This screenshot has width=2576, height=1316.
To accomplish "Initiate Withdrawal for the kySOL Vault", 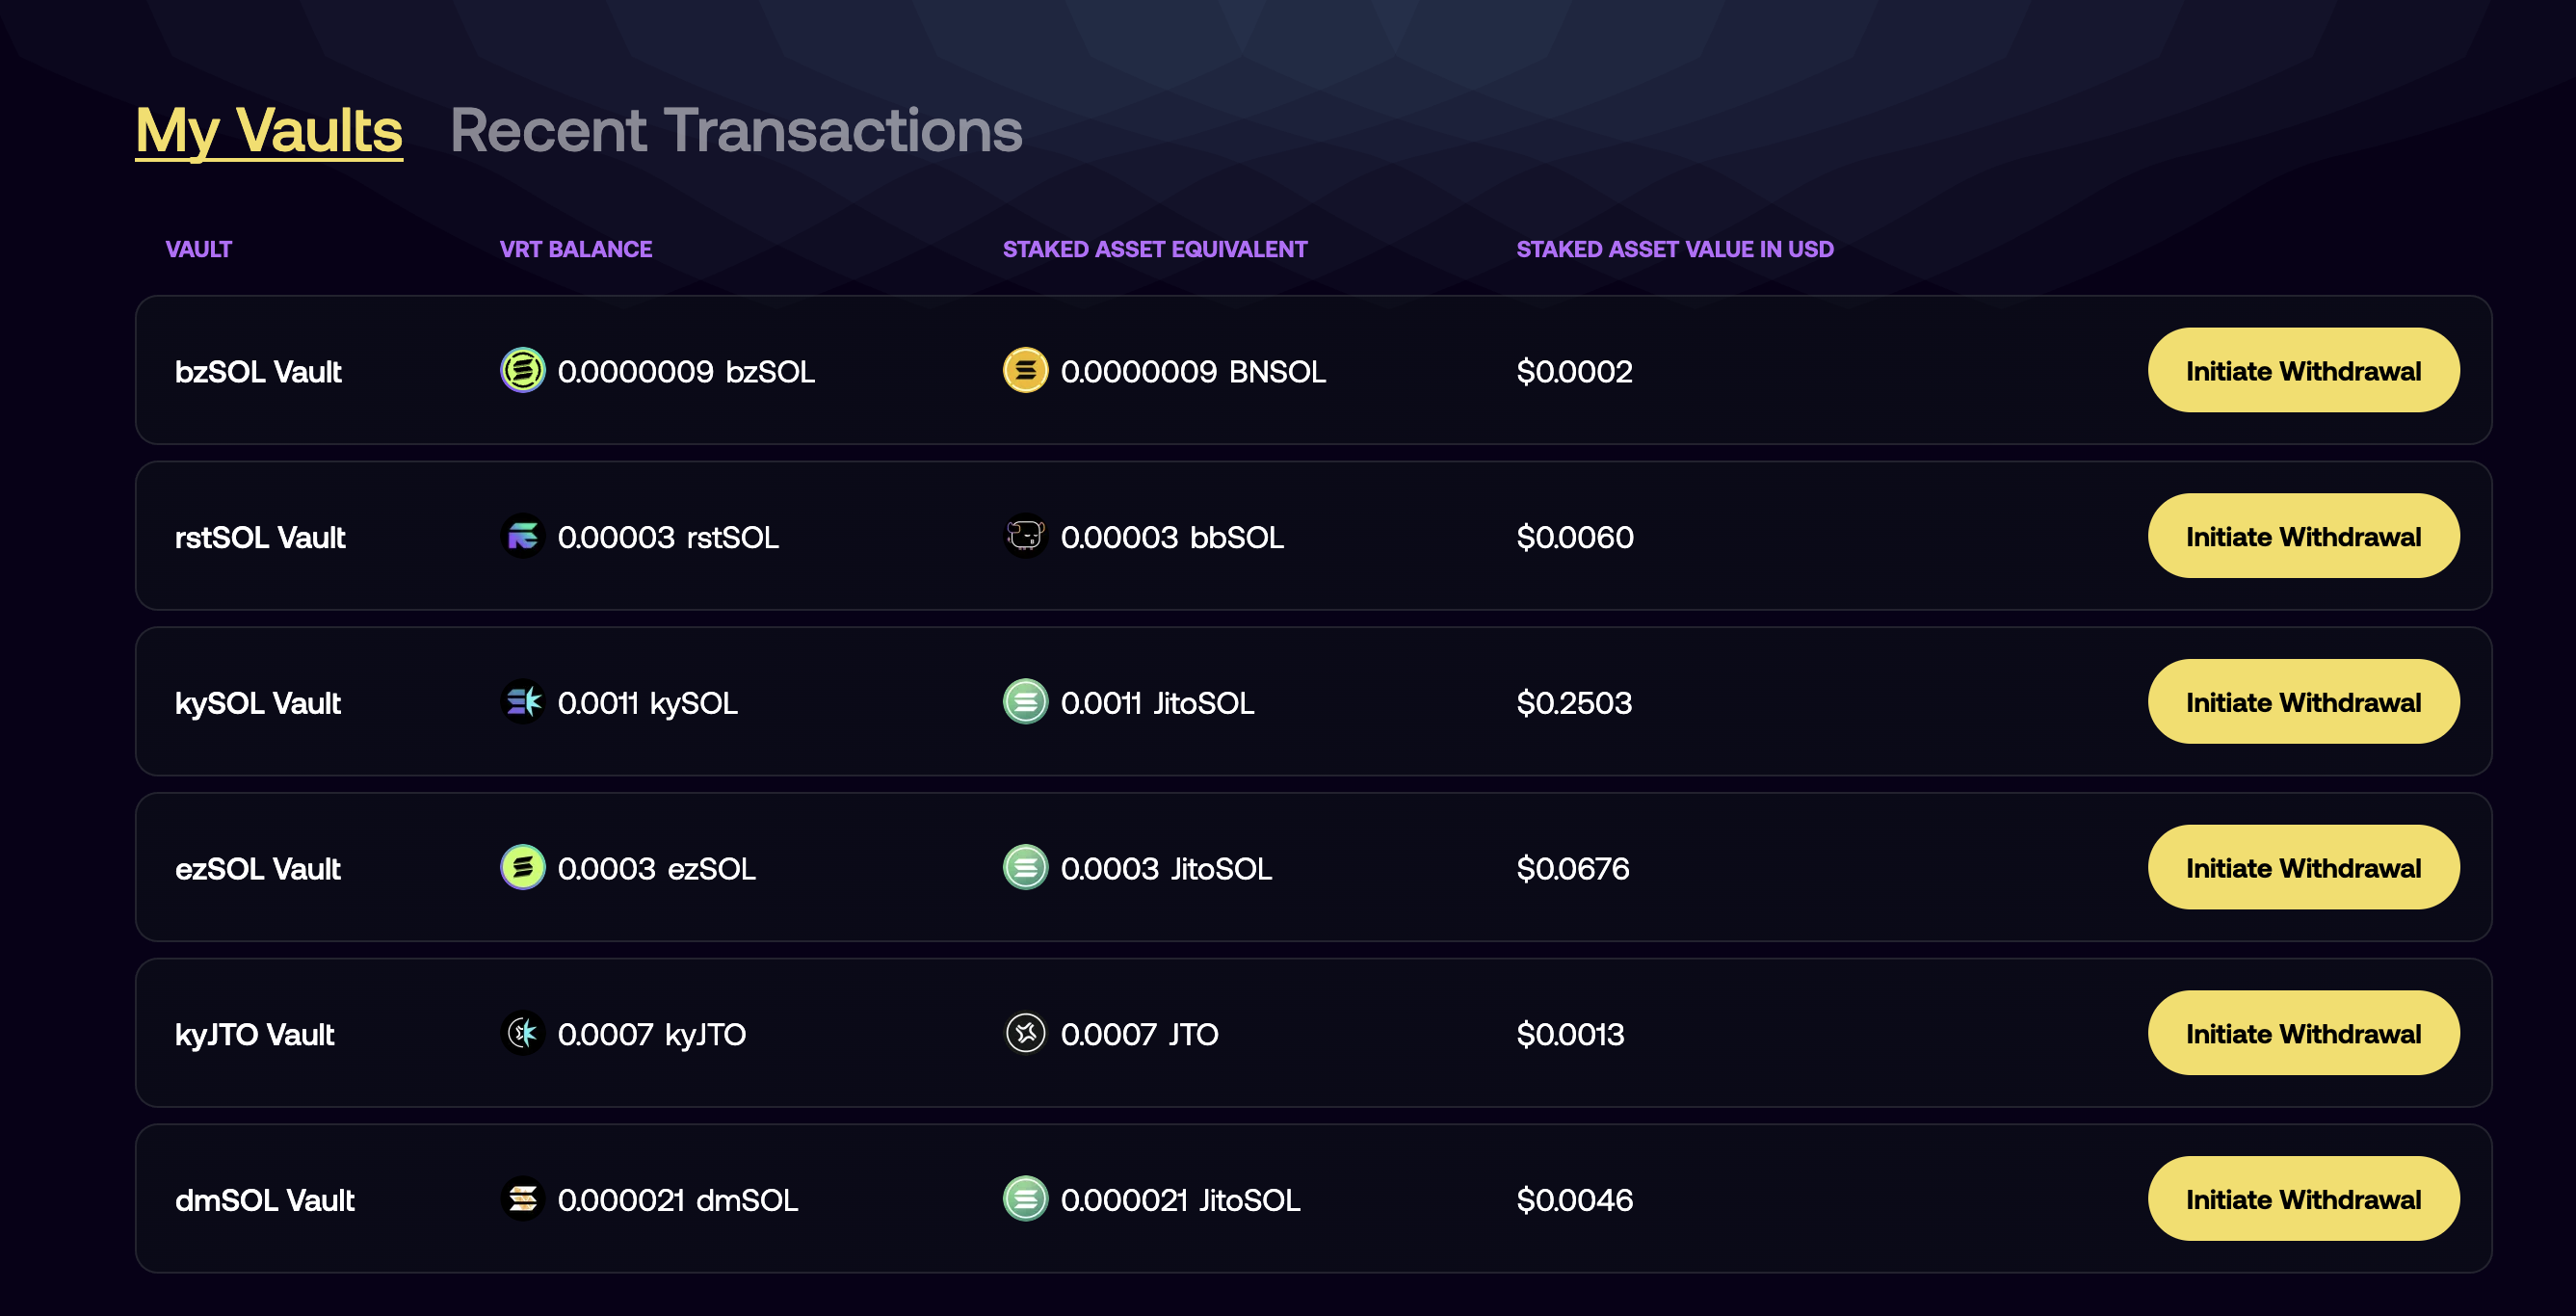I will [x=2303, y=702].
